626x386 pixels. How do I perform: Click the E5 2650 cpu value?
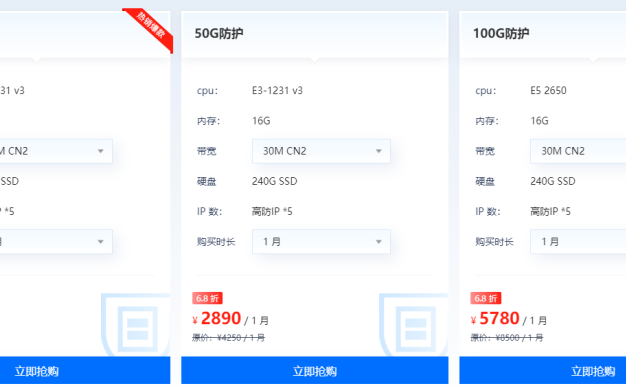[548, 91]
